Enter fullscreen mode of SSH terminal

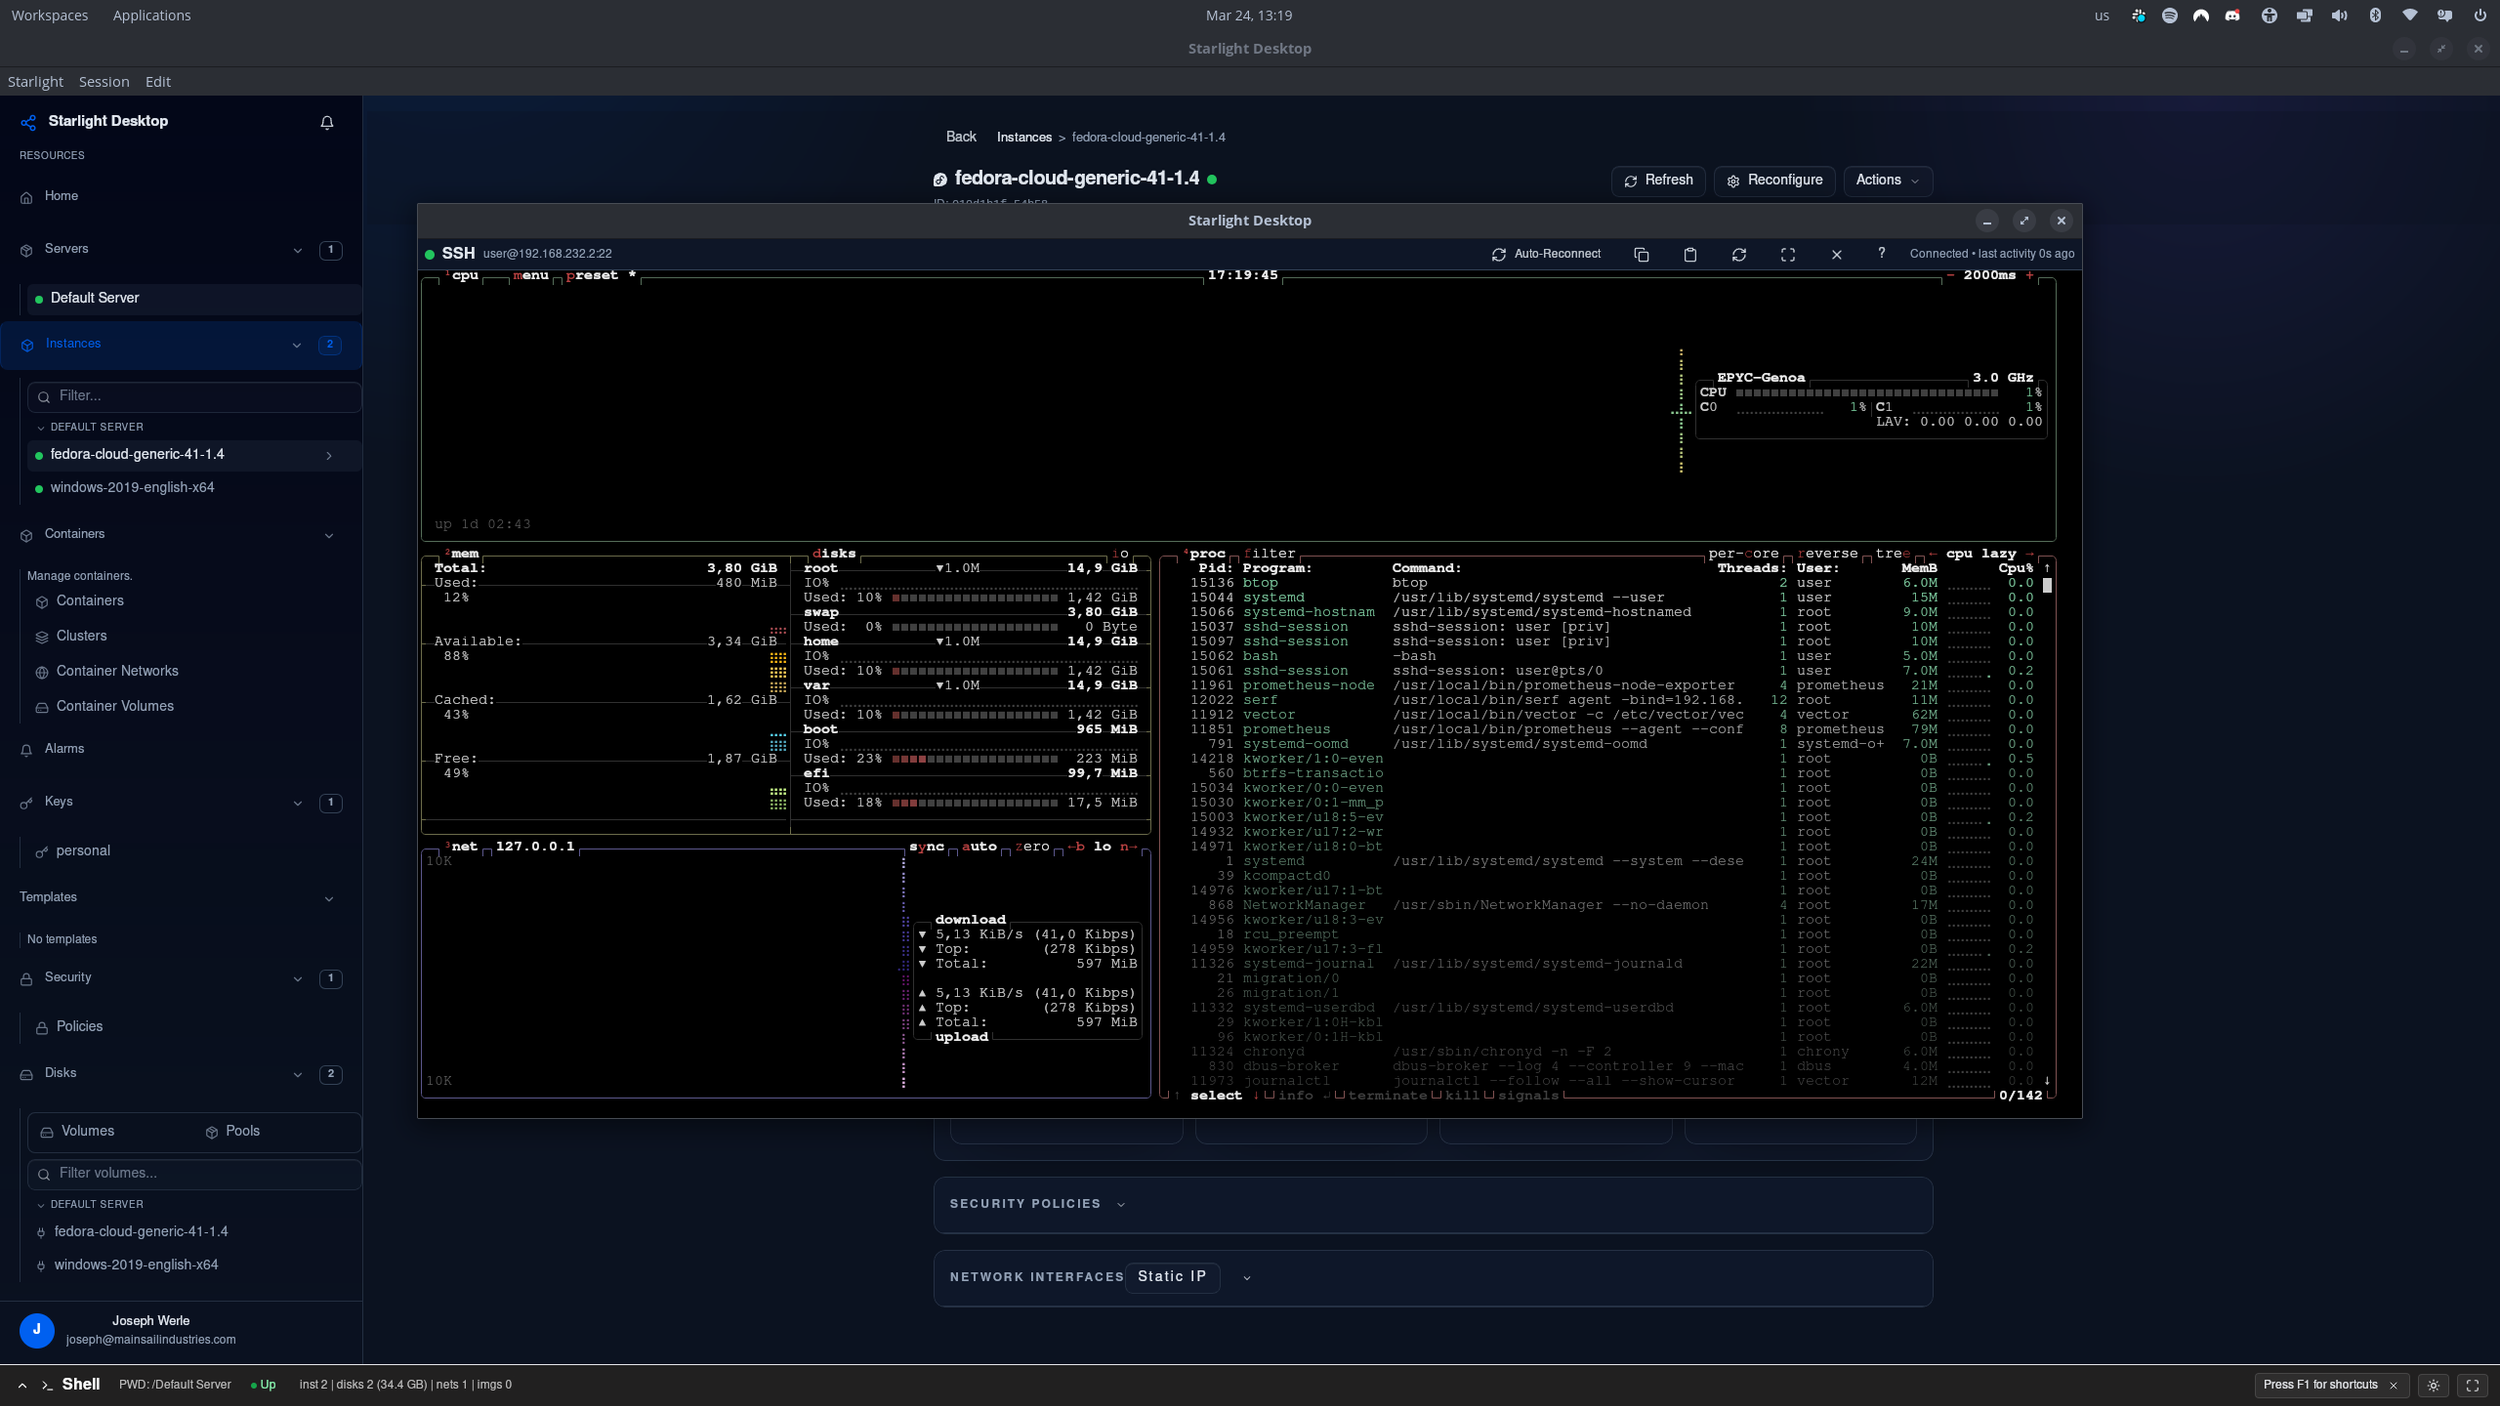point(1788,254)
